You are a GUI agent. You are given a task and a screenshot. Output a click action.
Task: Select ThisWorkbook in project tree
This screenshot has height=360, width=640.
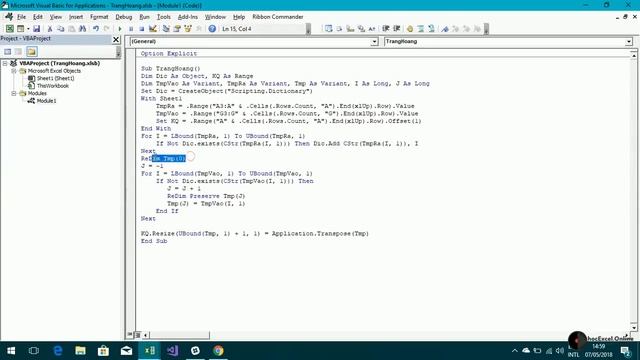(x=53, y=86)
